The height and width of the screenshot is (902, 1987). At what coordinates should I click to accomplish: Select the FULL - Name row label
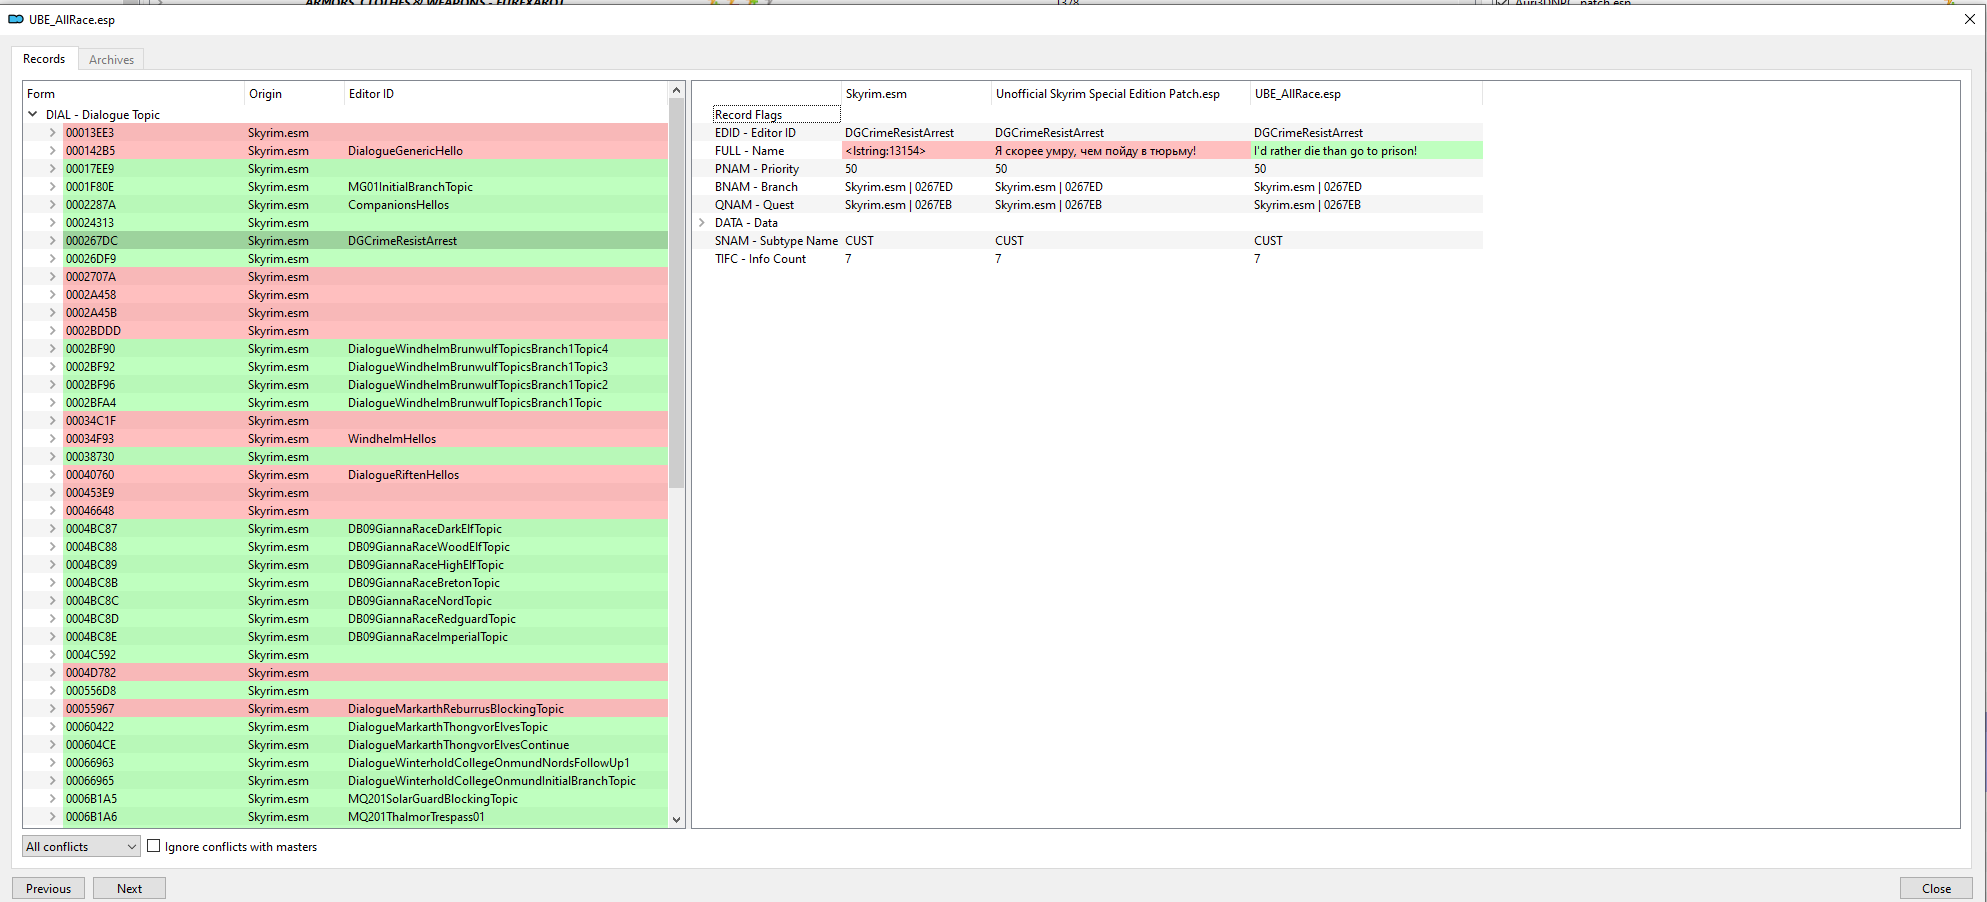click(749, 151)
